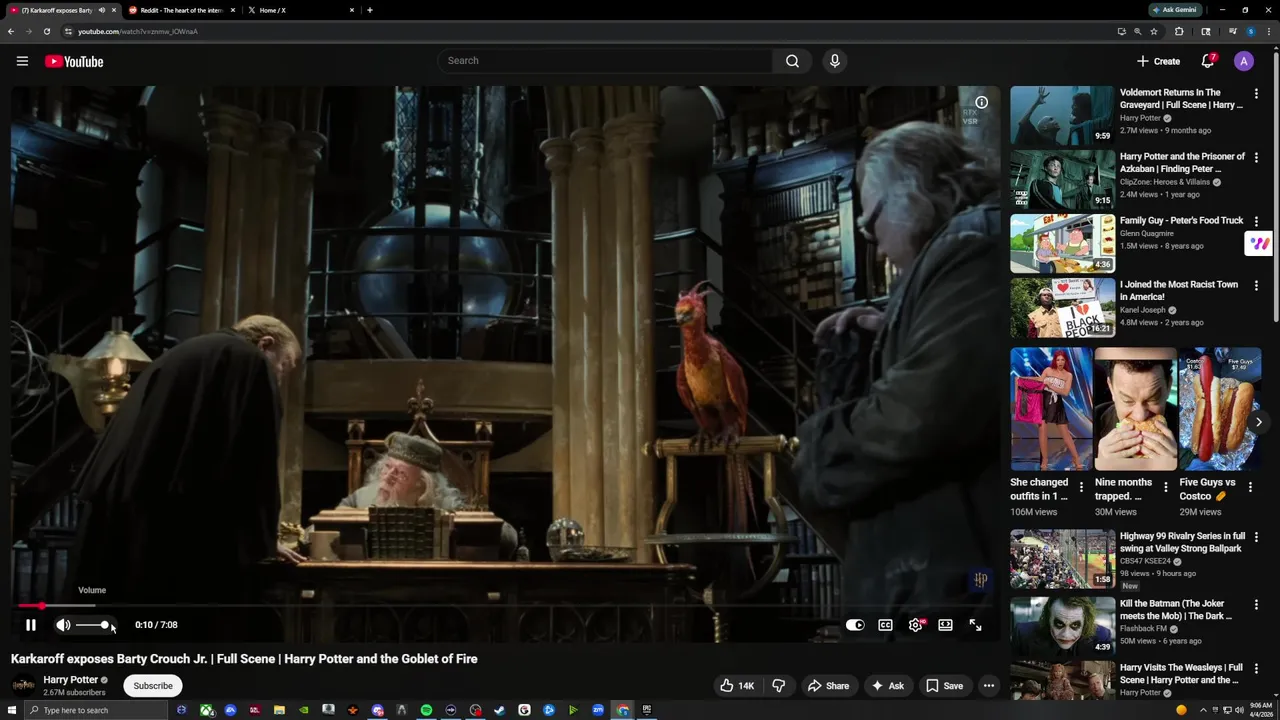
Task: Close the Reddit tab
Action: pos(233,10)
